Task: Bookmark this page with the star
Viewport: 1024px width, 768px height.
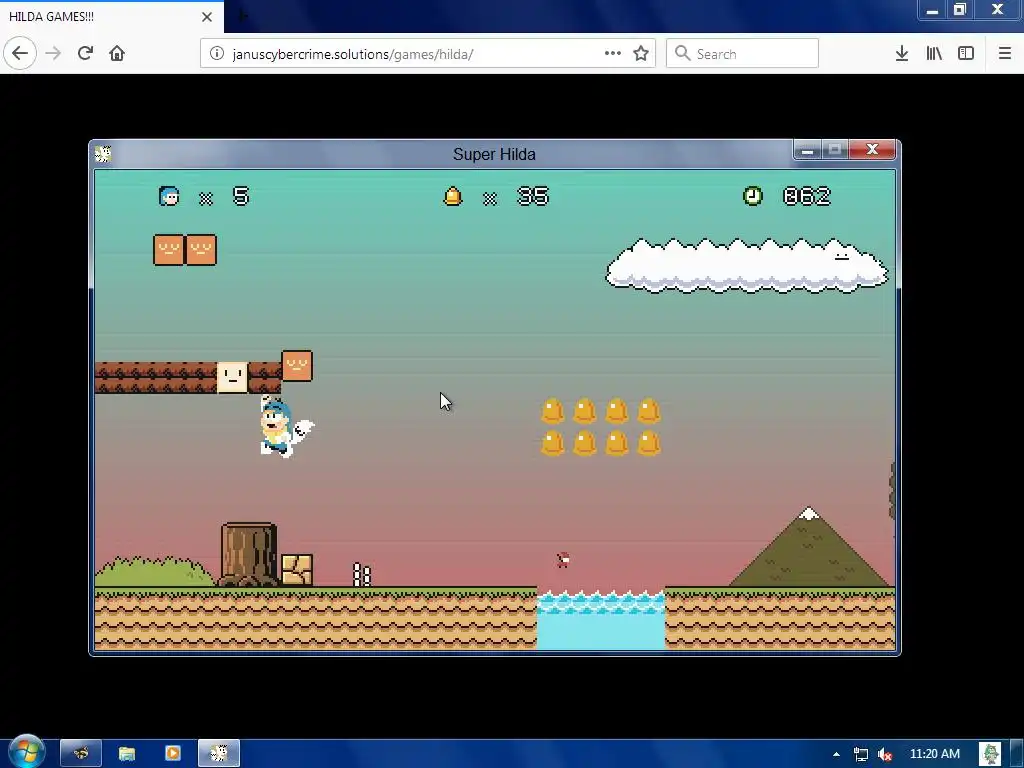Action: point(641,53)
